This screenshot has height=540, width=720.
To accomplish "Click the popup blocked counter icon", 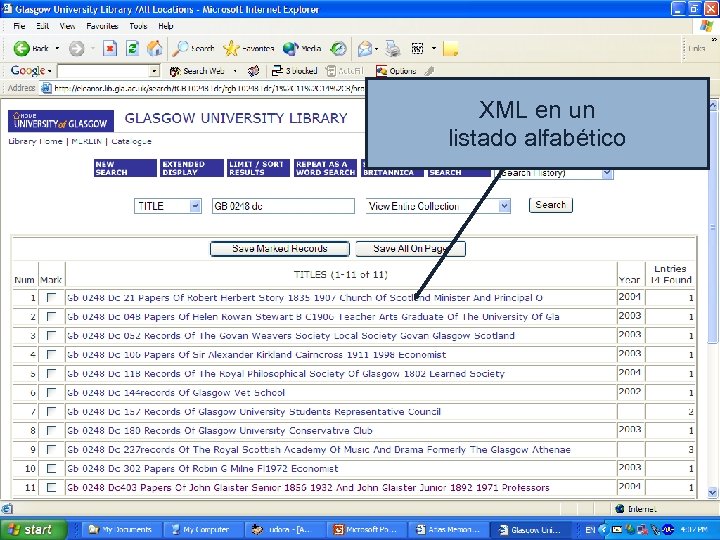I will [x=277, y=71].
